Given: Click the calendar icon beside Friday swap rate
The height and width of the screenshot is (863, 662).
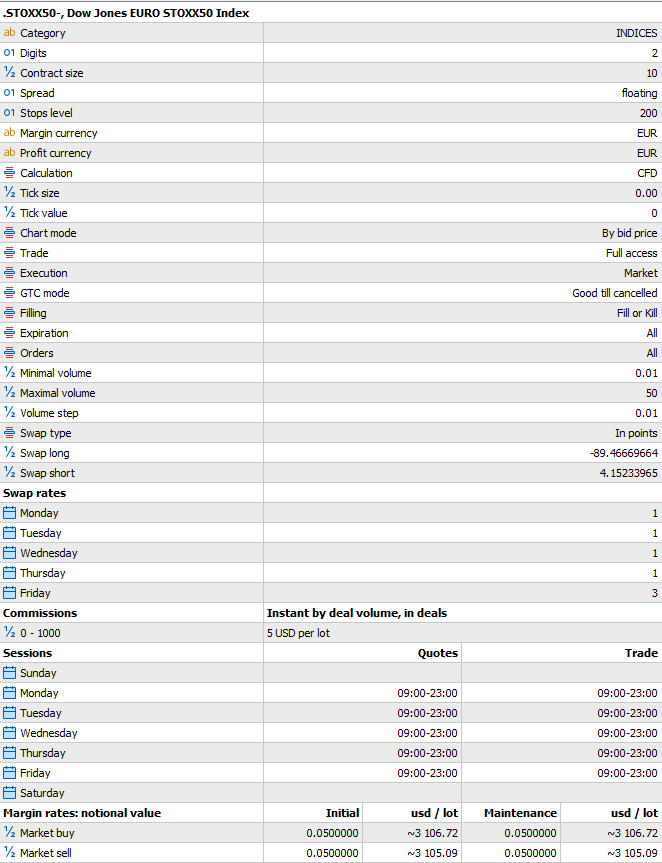Looking at the screenshot, I should (x=9, y=593).
